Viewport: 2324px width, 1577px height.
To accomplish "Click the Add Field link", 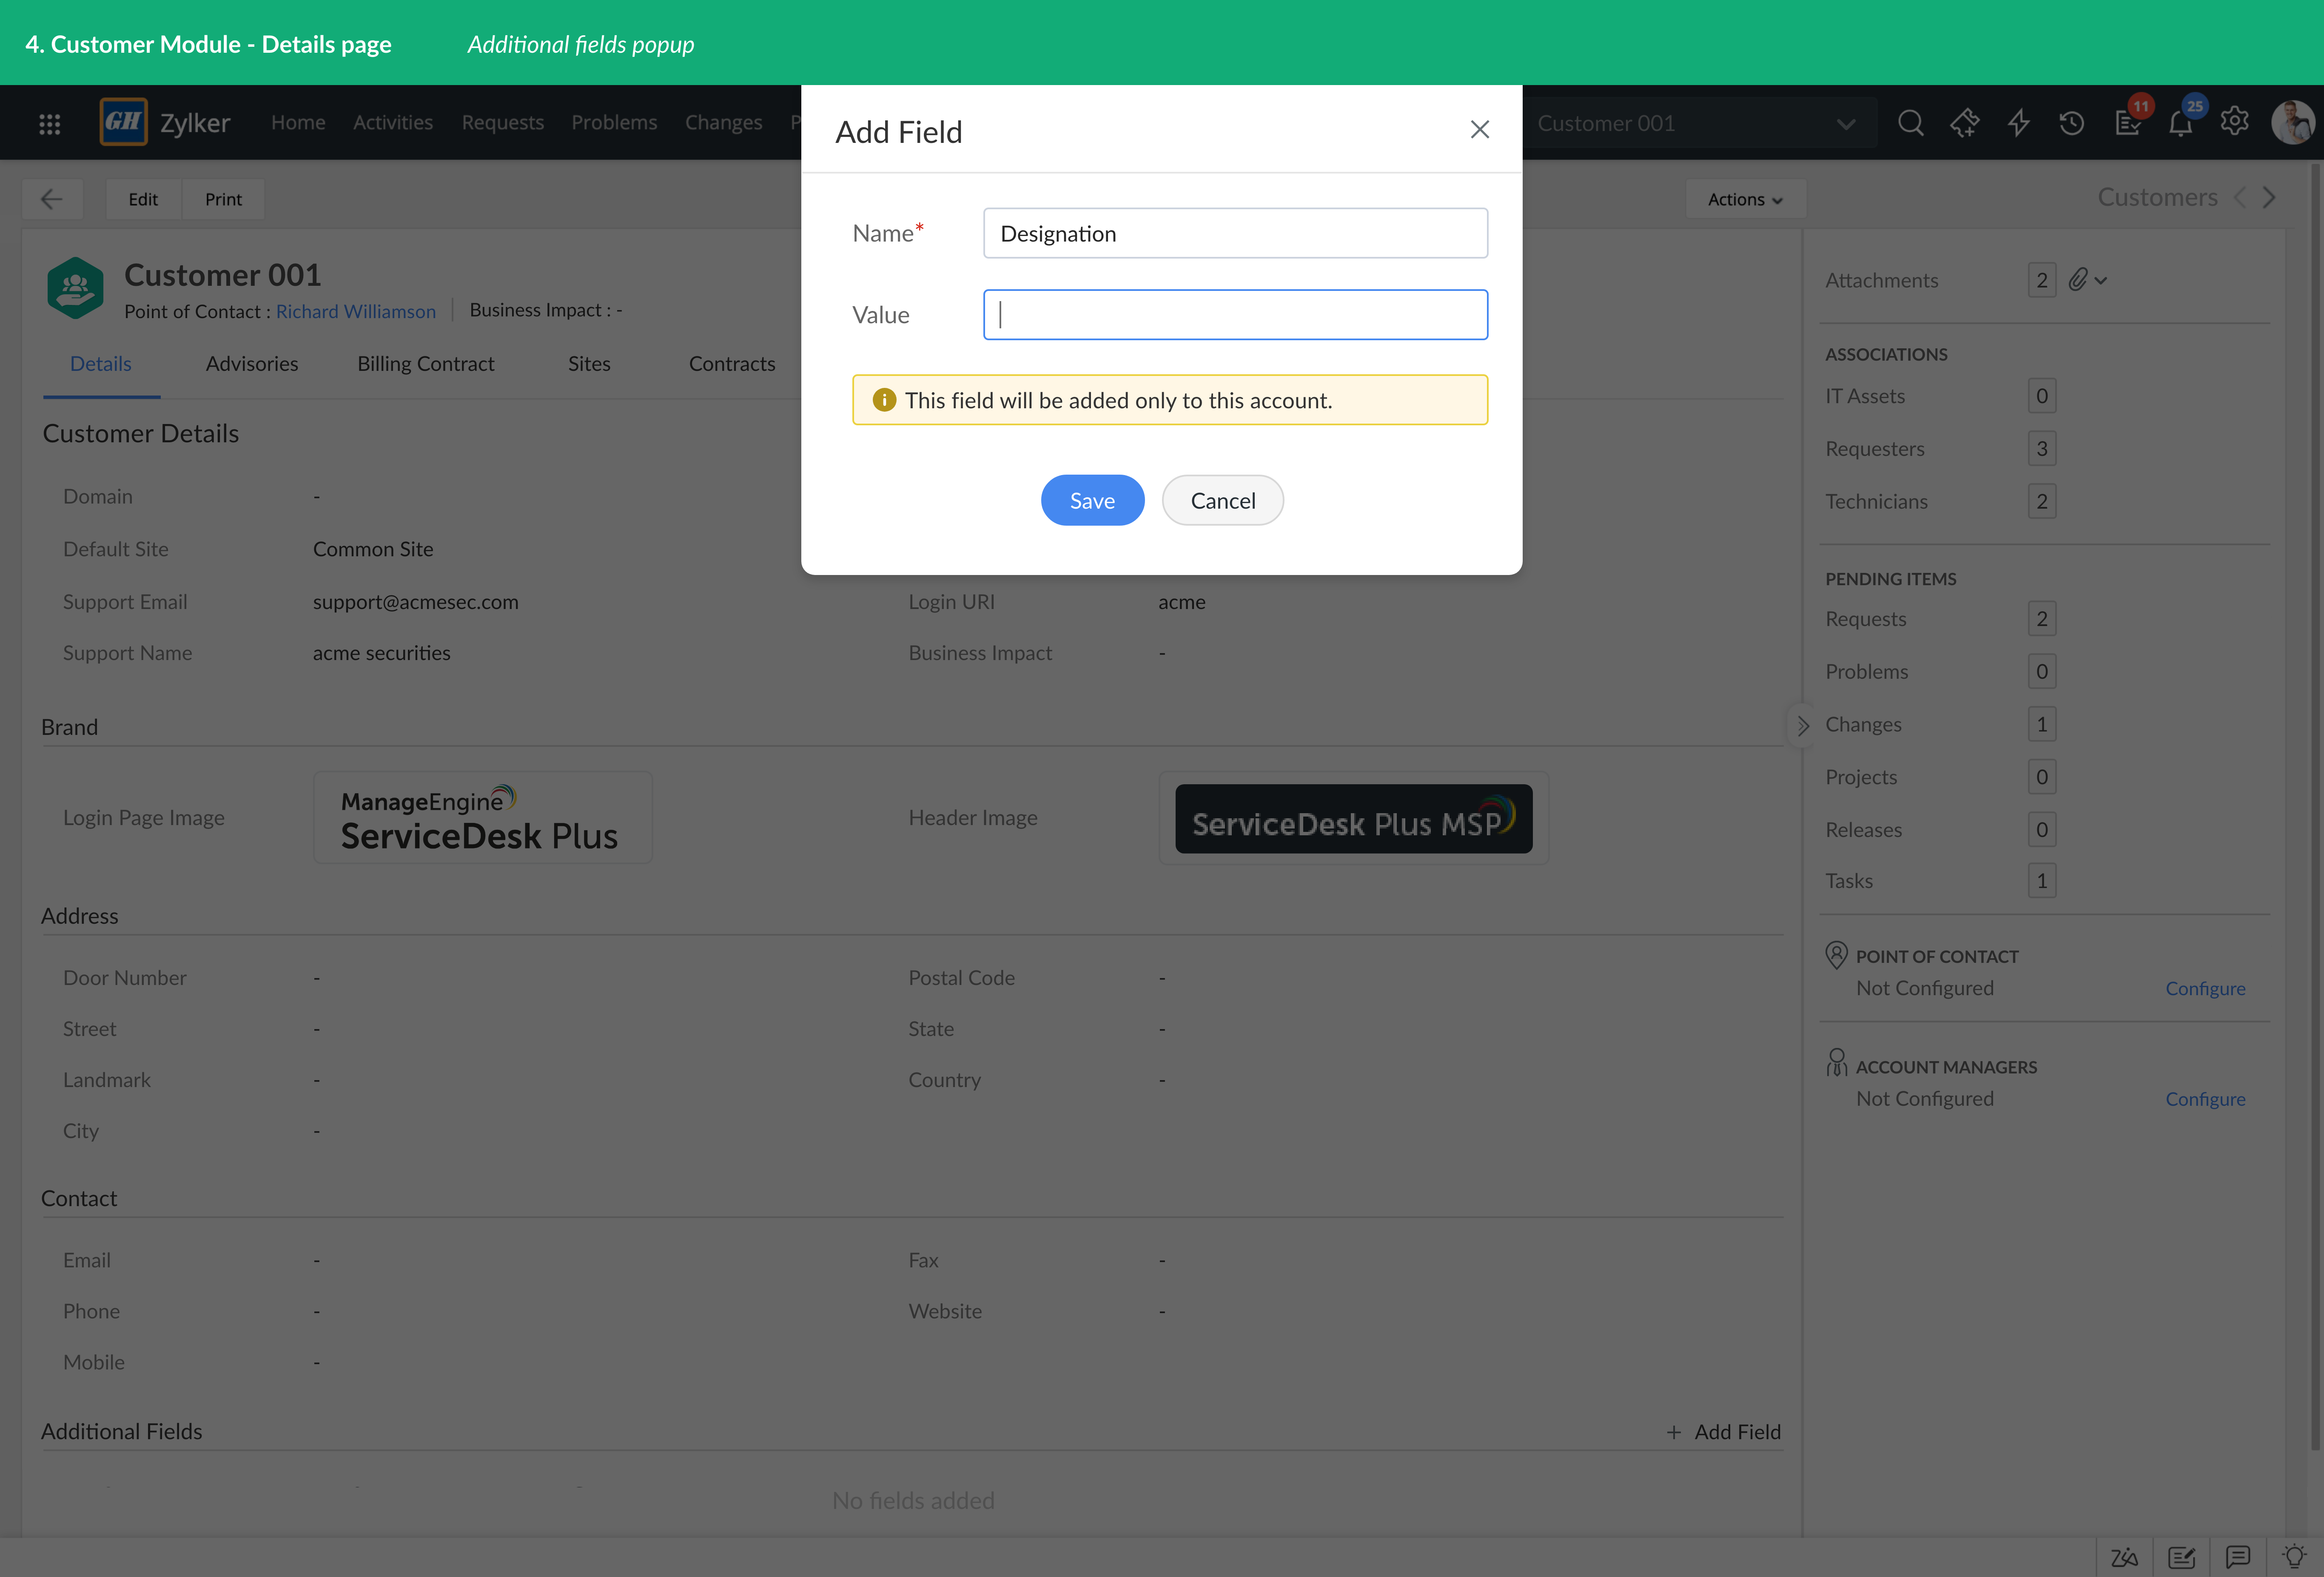I will [x=1724, y=1432].
